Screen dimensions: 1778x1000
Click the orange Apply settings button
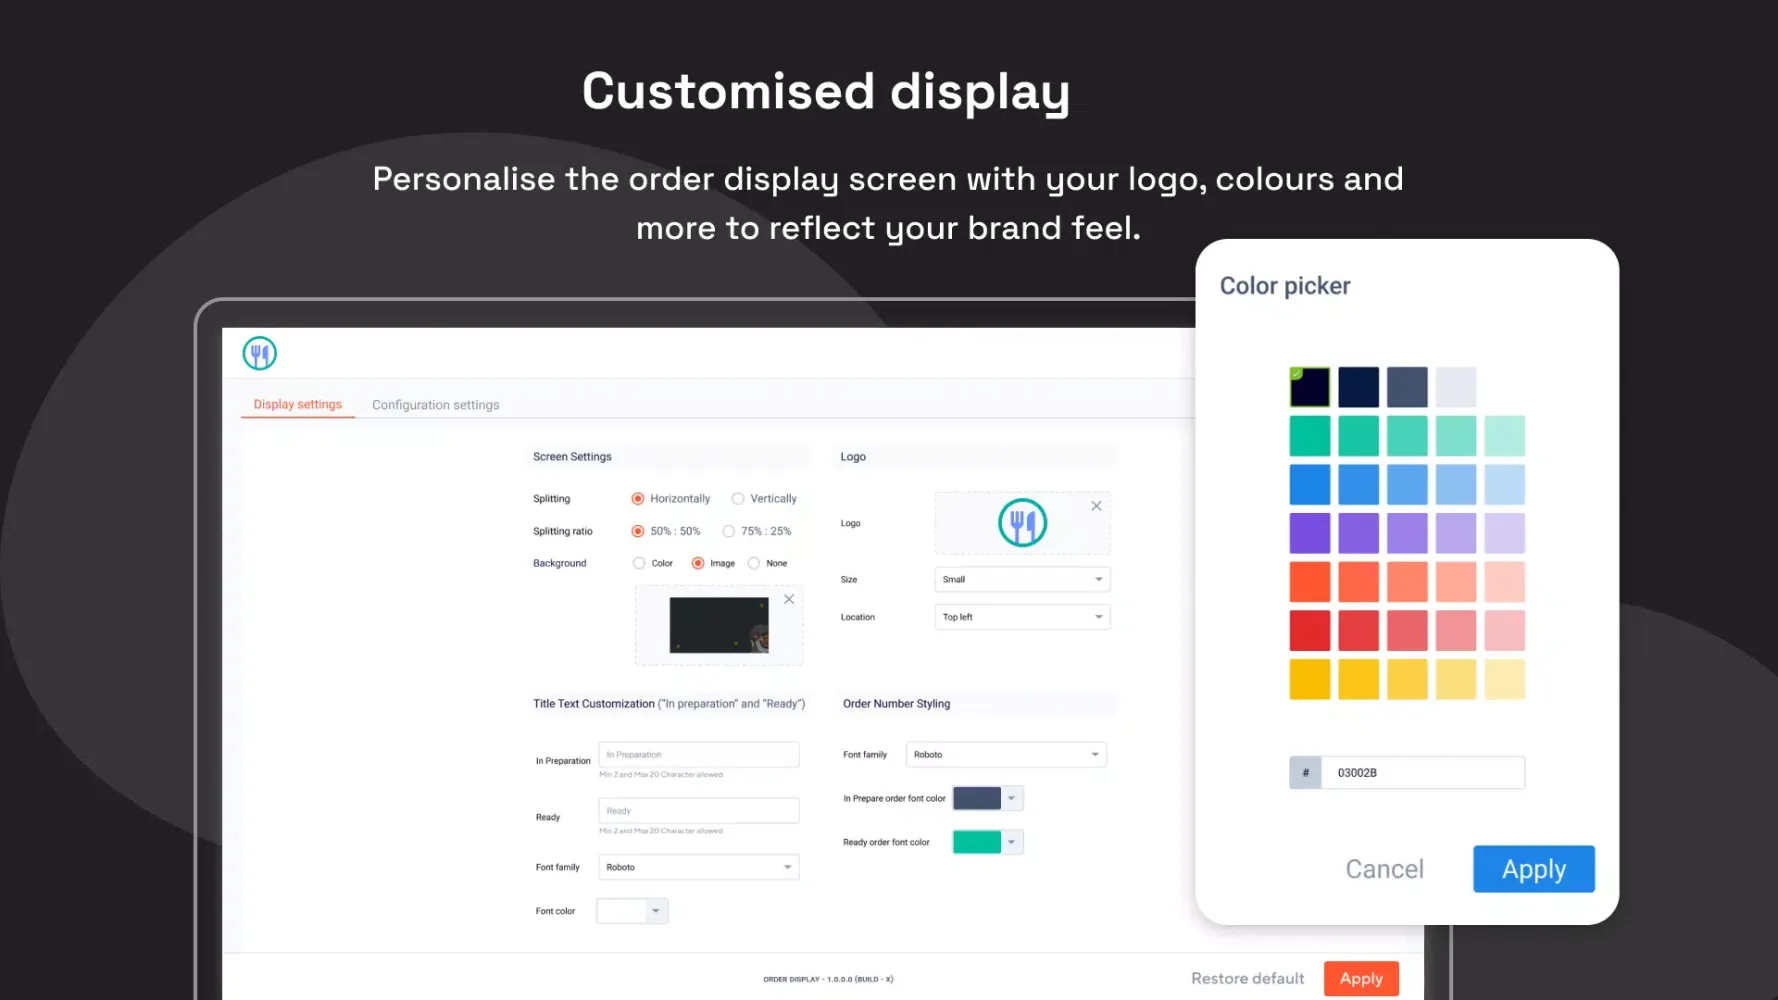[1361, 979]
